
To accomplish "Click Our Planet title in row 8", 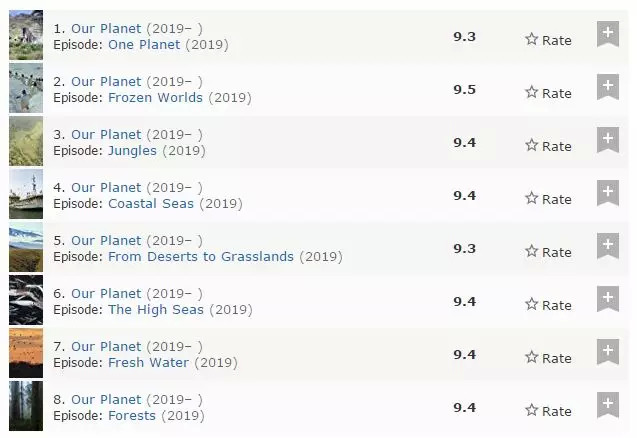I will (106, 399).
